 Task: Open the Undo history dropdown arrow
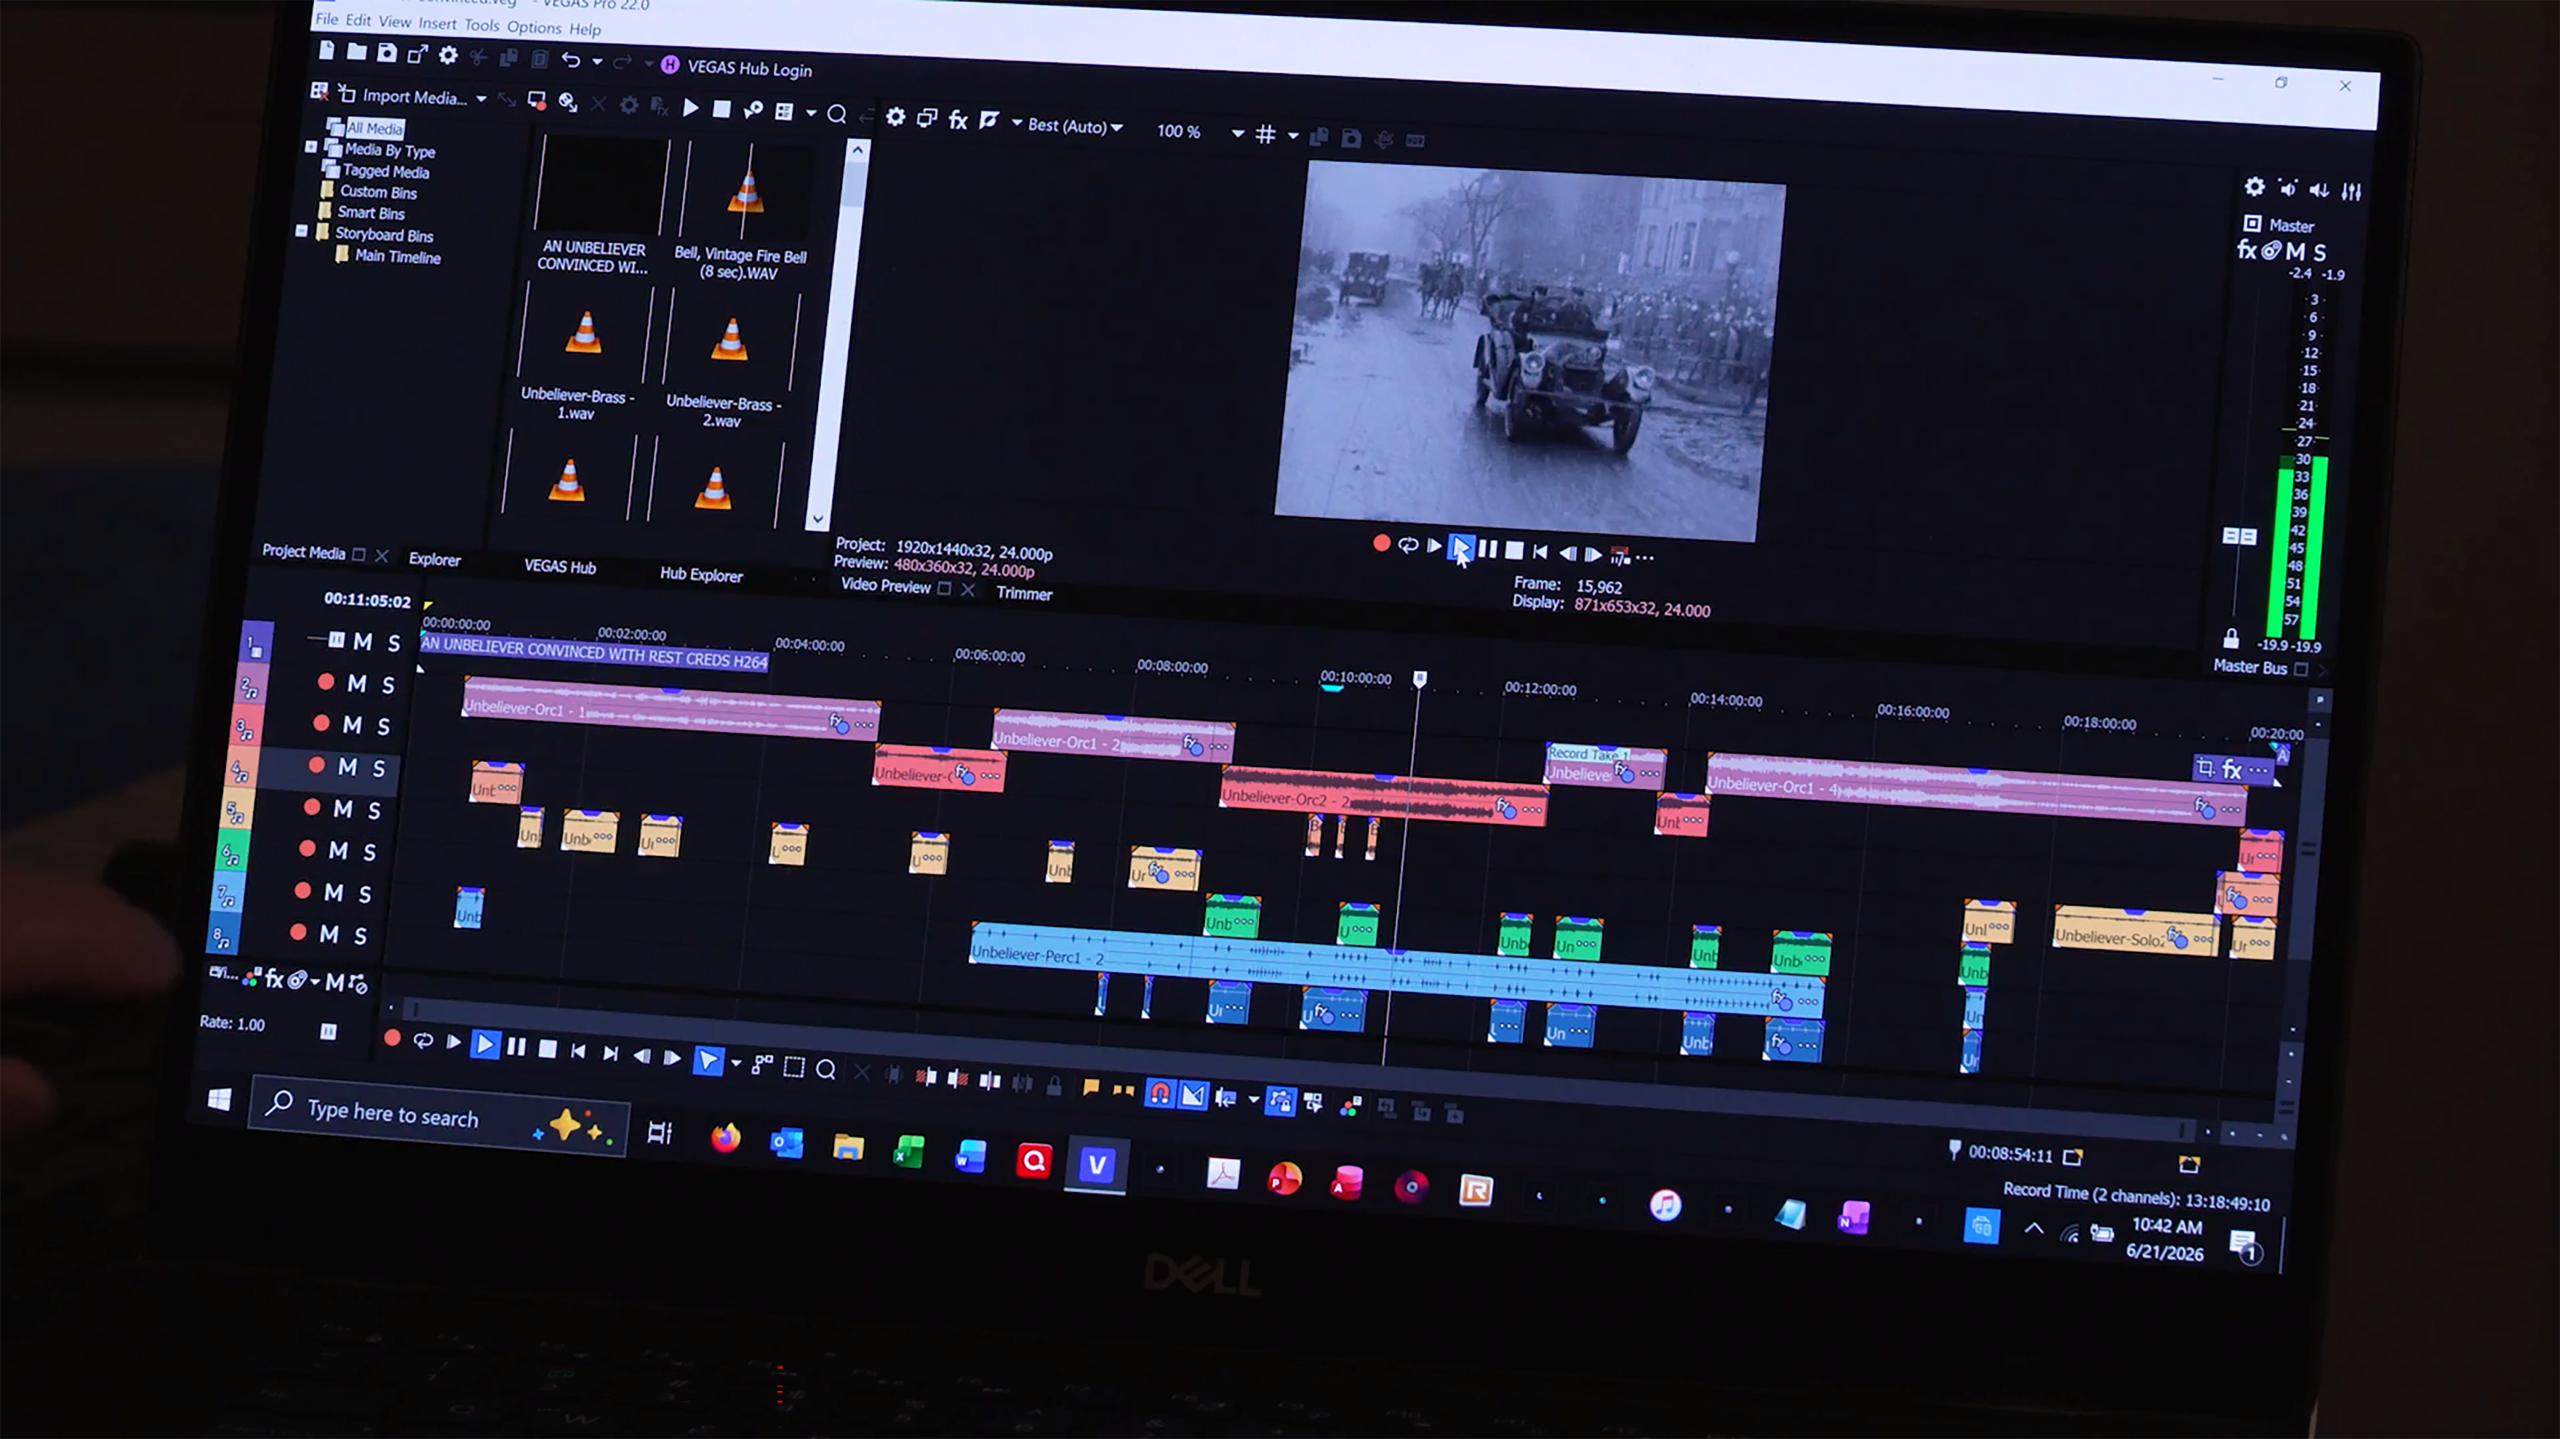point(598,61)
